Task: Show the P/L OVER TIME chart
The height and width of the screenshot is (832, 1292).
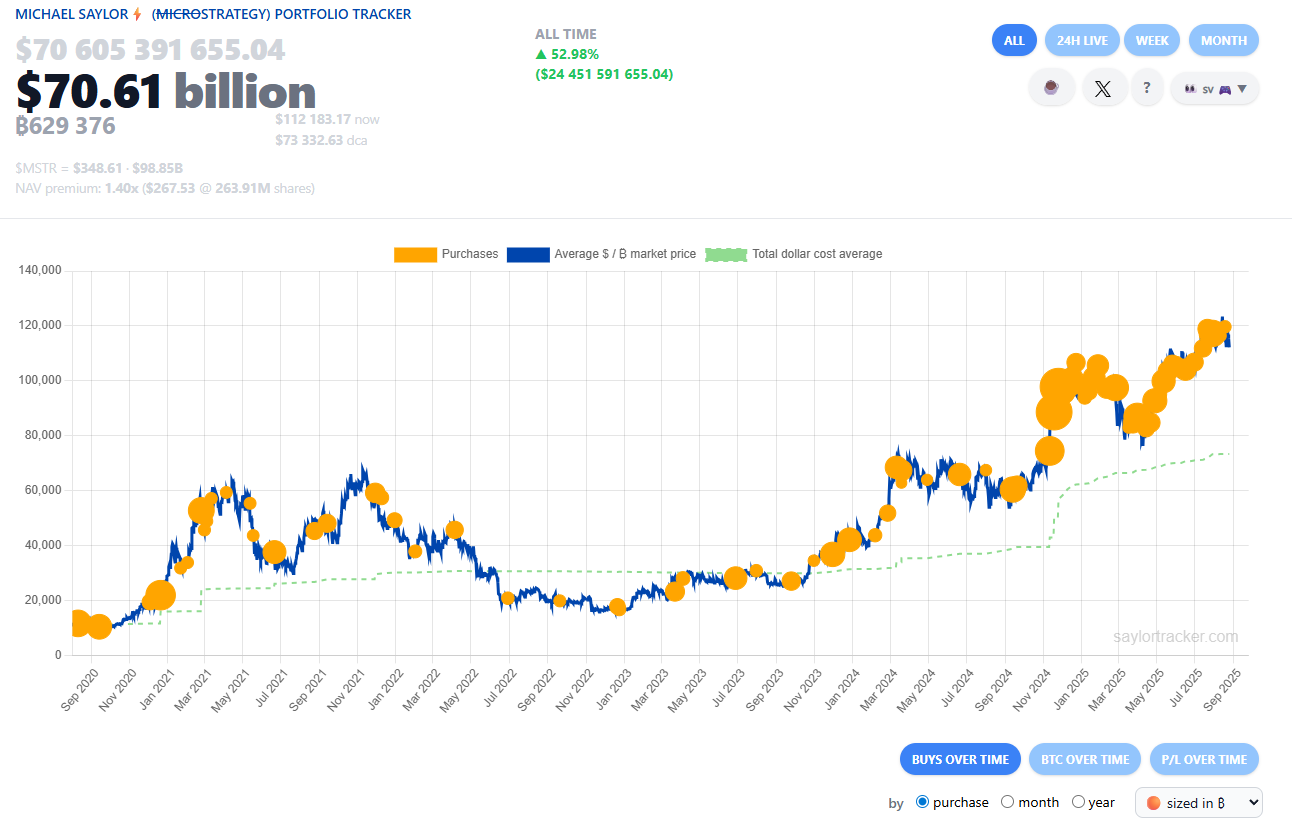Action: point(1204,759)
